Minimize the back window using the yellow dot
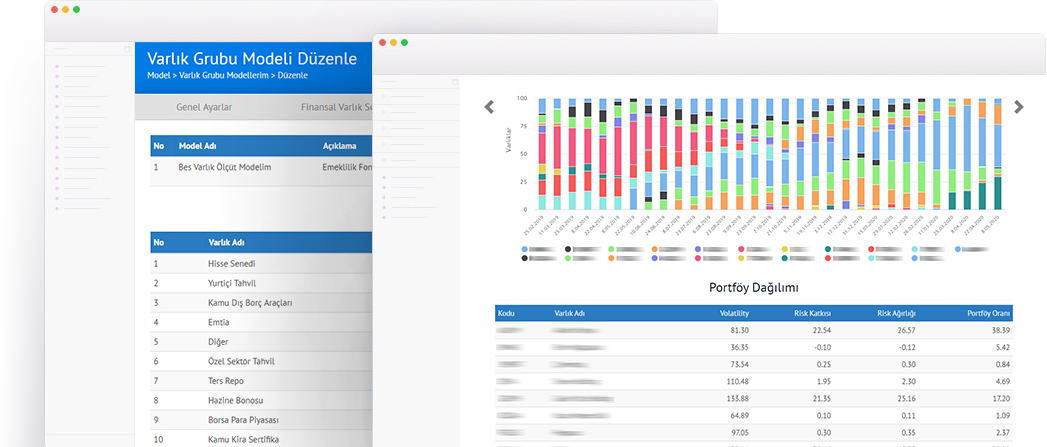Image resolution: width=1047 pixels, height=447 pixels. (65, 9)
